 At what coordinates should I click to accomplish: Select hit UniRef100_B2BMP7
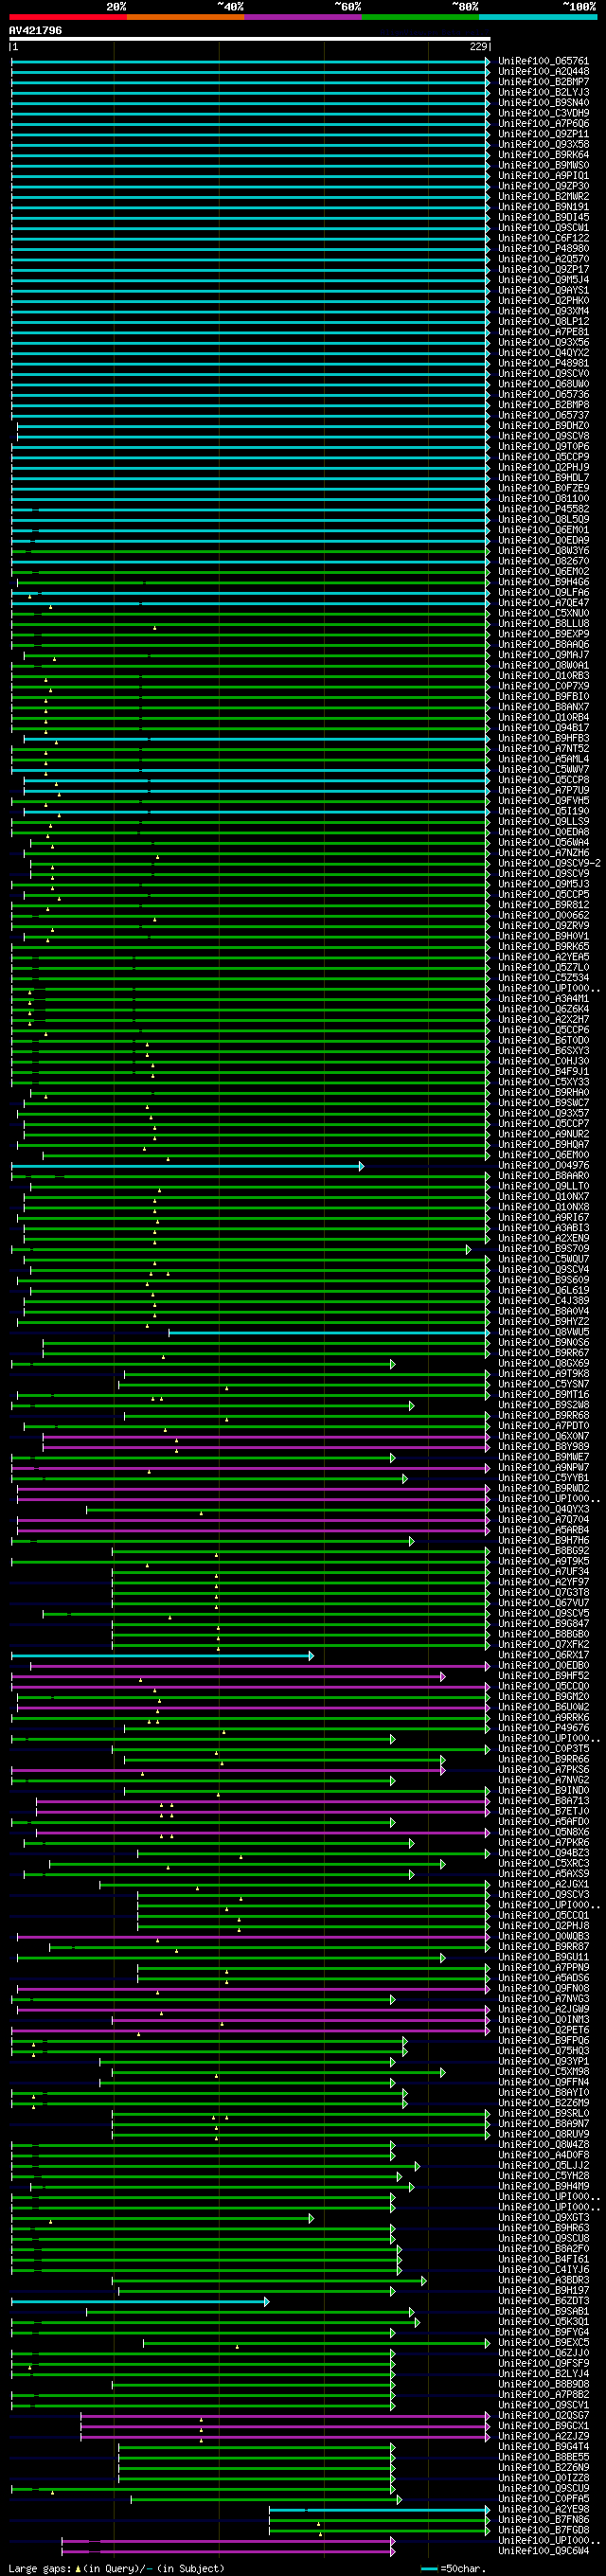[544, 82]
